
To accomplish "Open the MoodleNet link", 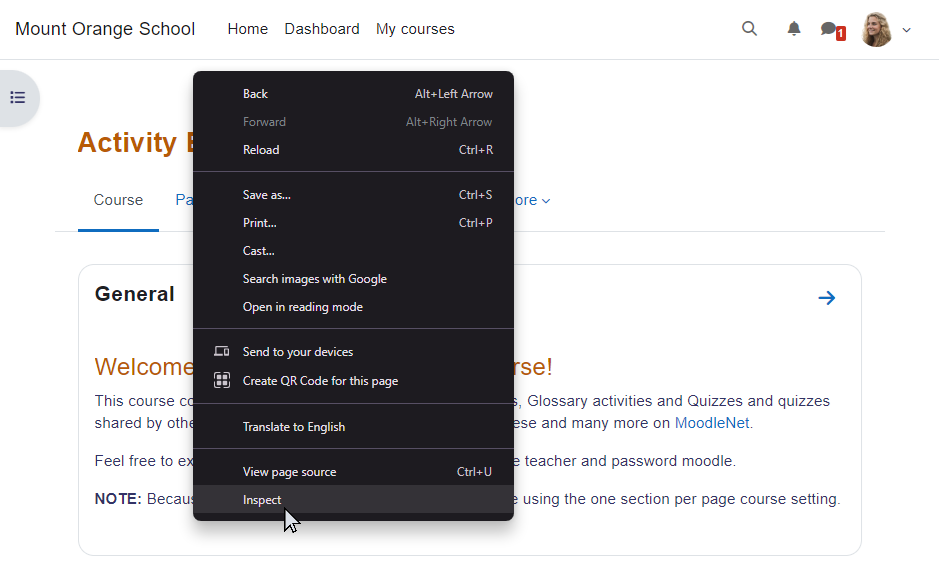I will point(713,423).
